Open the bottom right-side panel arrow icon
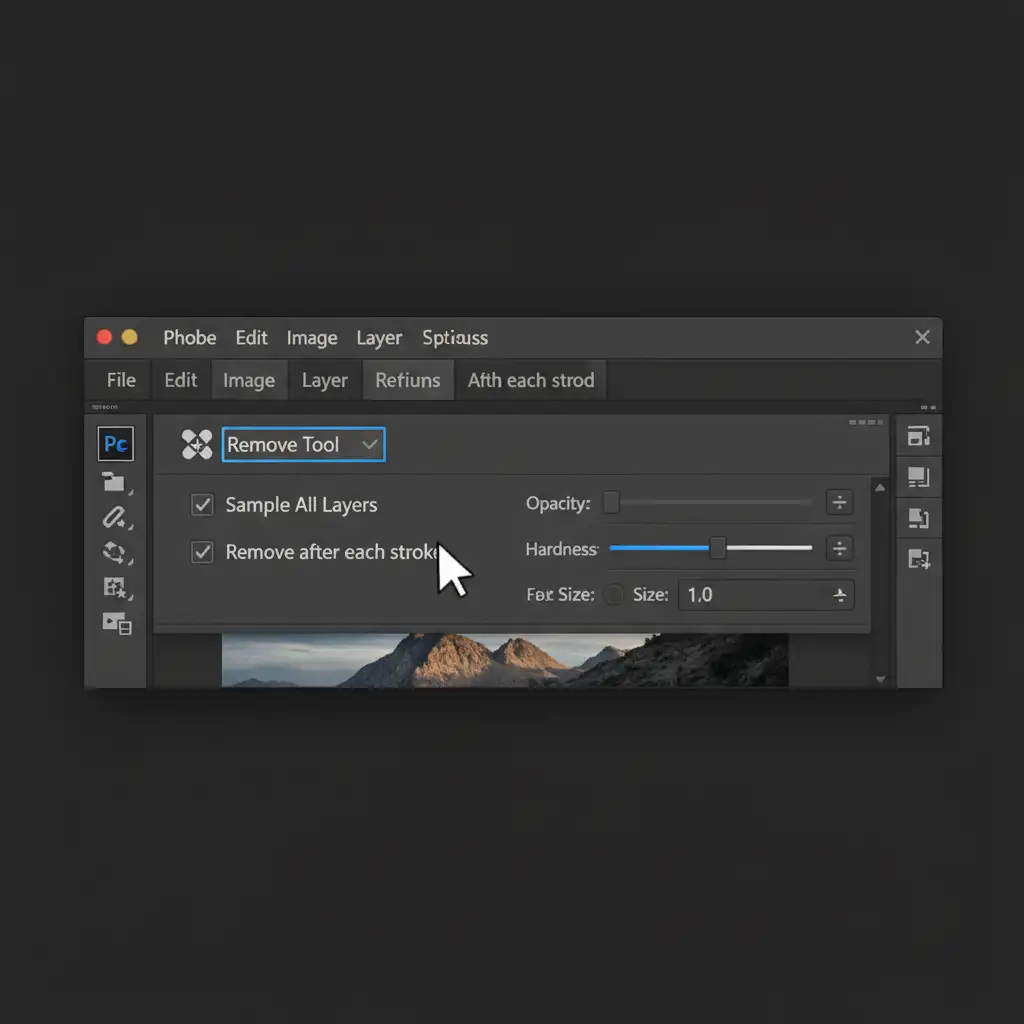This screenshot has height=1024, width=1024. [x=918, y=560]
